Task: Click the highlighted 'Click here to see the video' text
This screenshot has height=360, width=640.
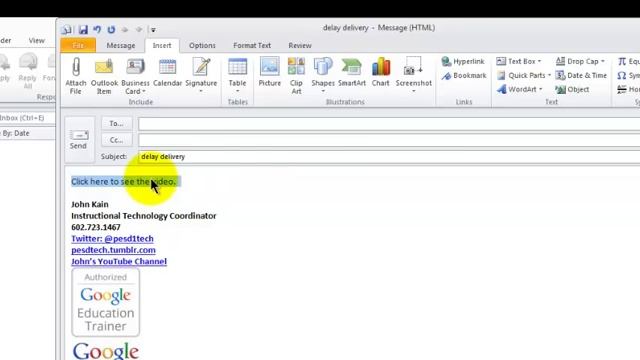Action: click(123, 182)
